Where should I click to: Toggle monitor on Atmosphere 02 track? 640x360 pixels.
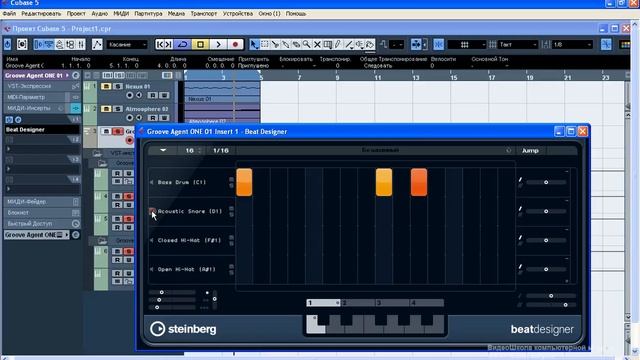tap(139, 118)
